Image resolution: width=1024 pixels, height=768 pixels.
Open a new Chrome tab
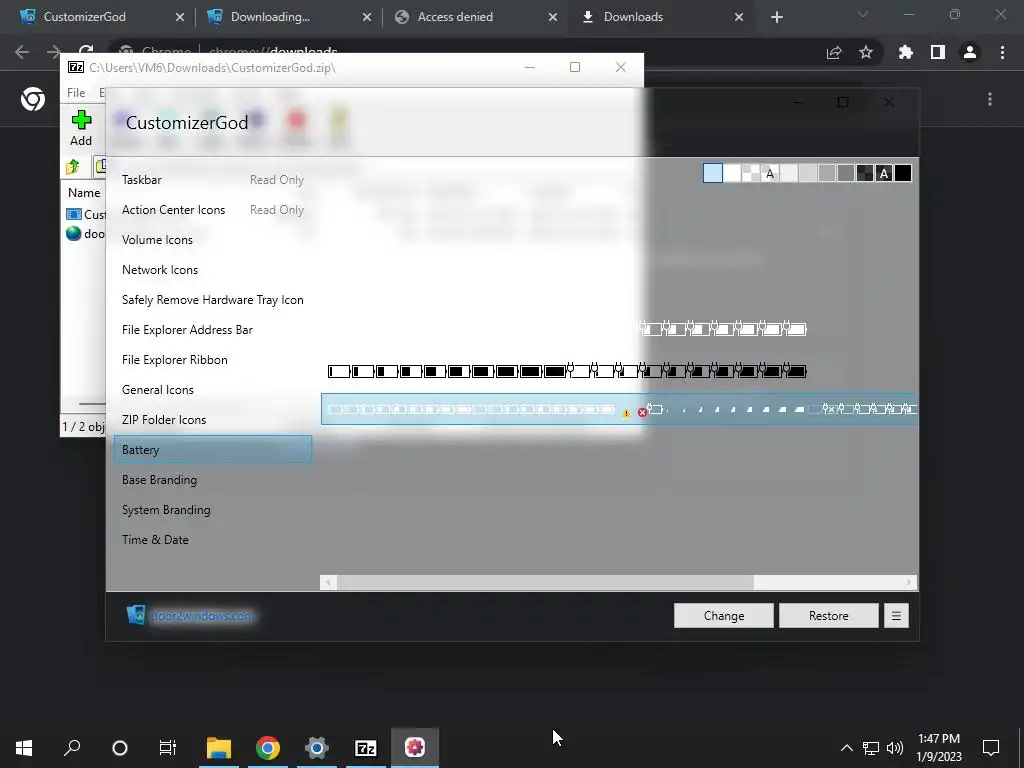coord(776,17)
